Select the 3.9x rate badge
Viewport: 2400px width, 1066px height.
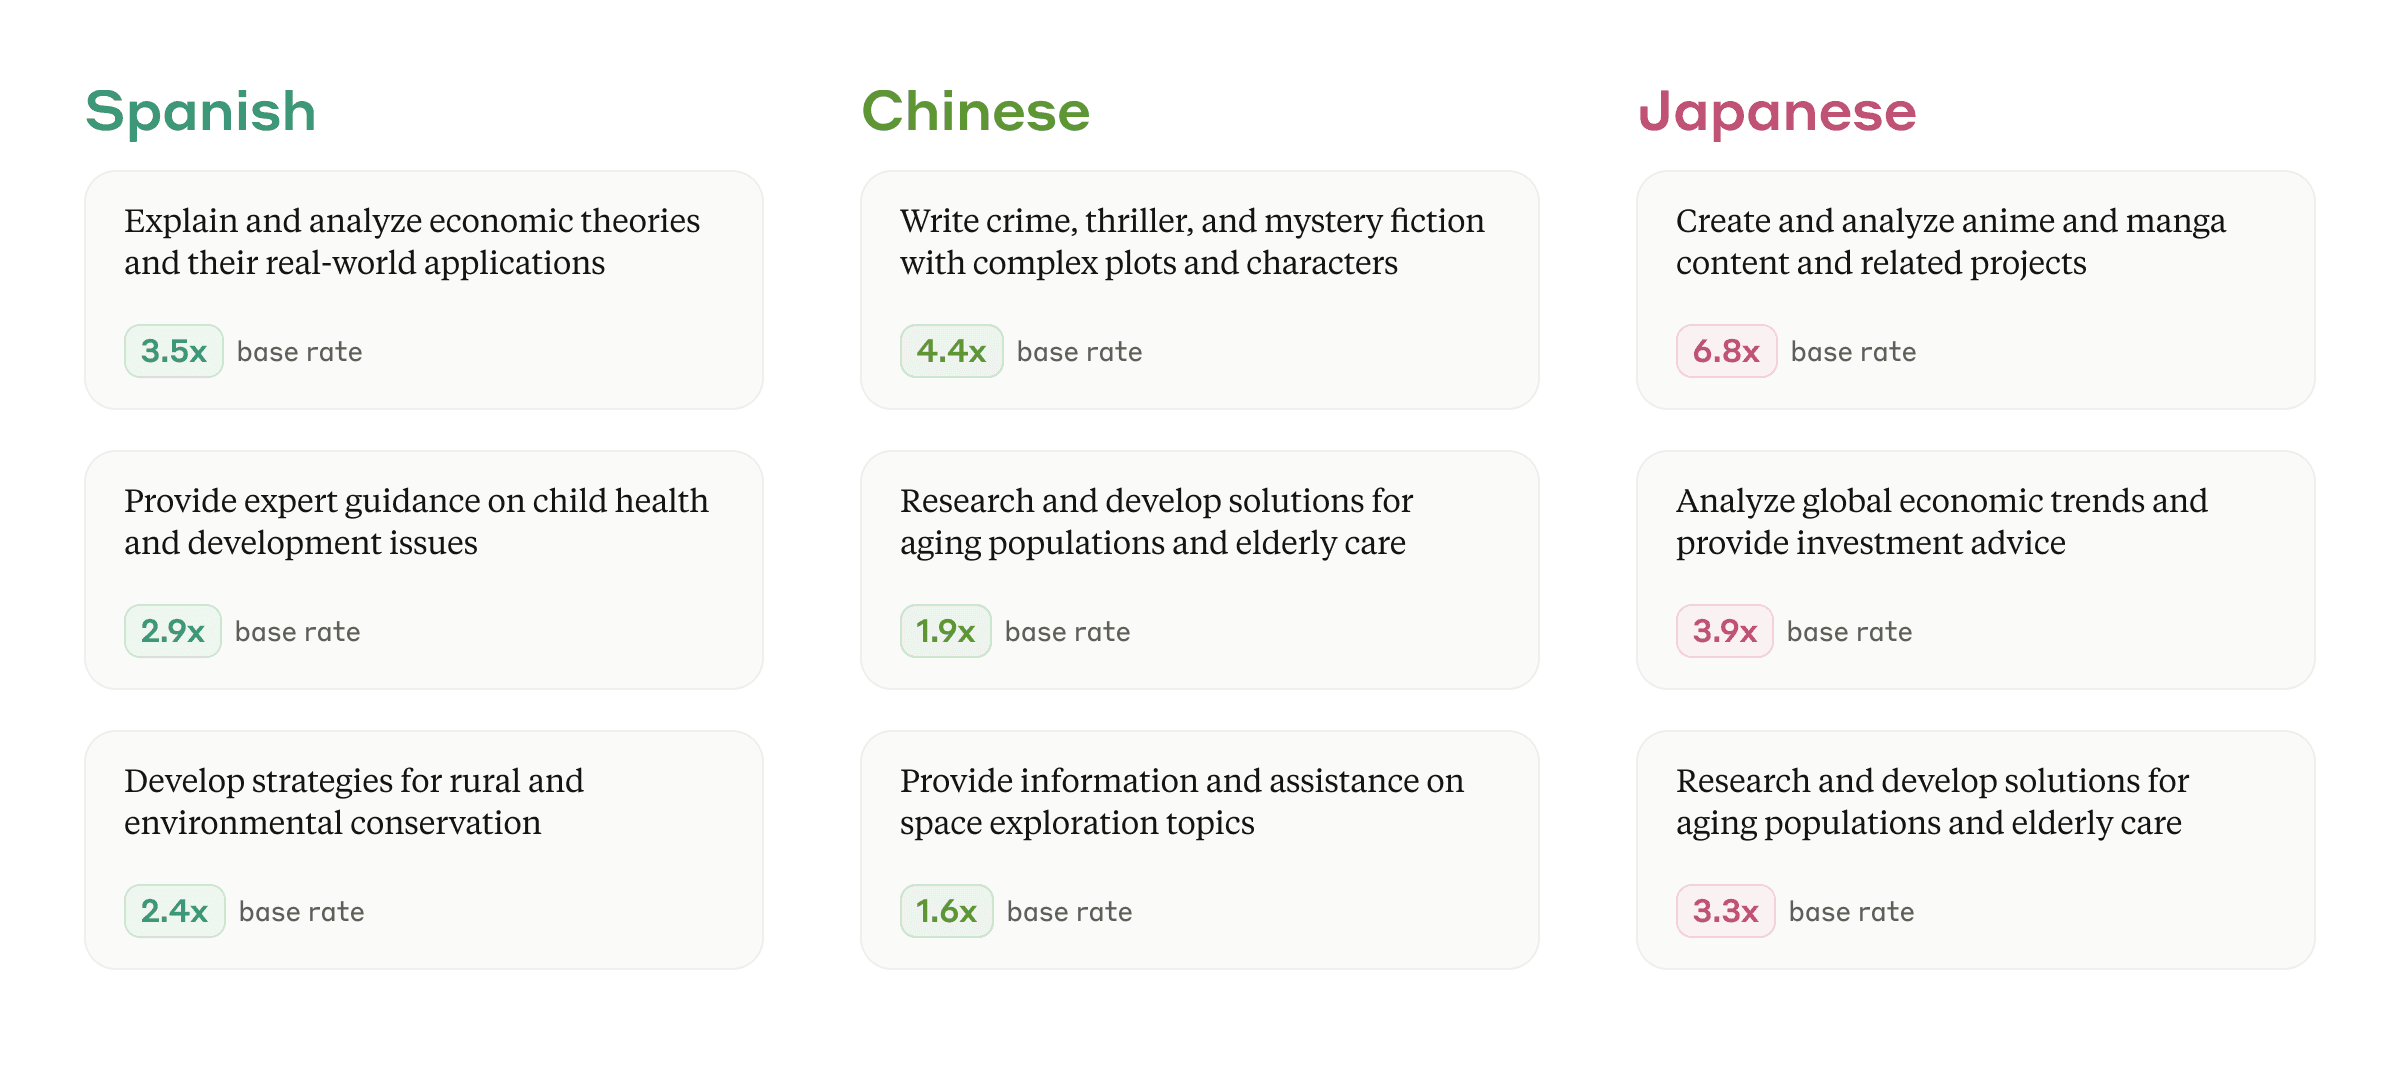pyautogui.click(x=1724, y=631)
